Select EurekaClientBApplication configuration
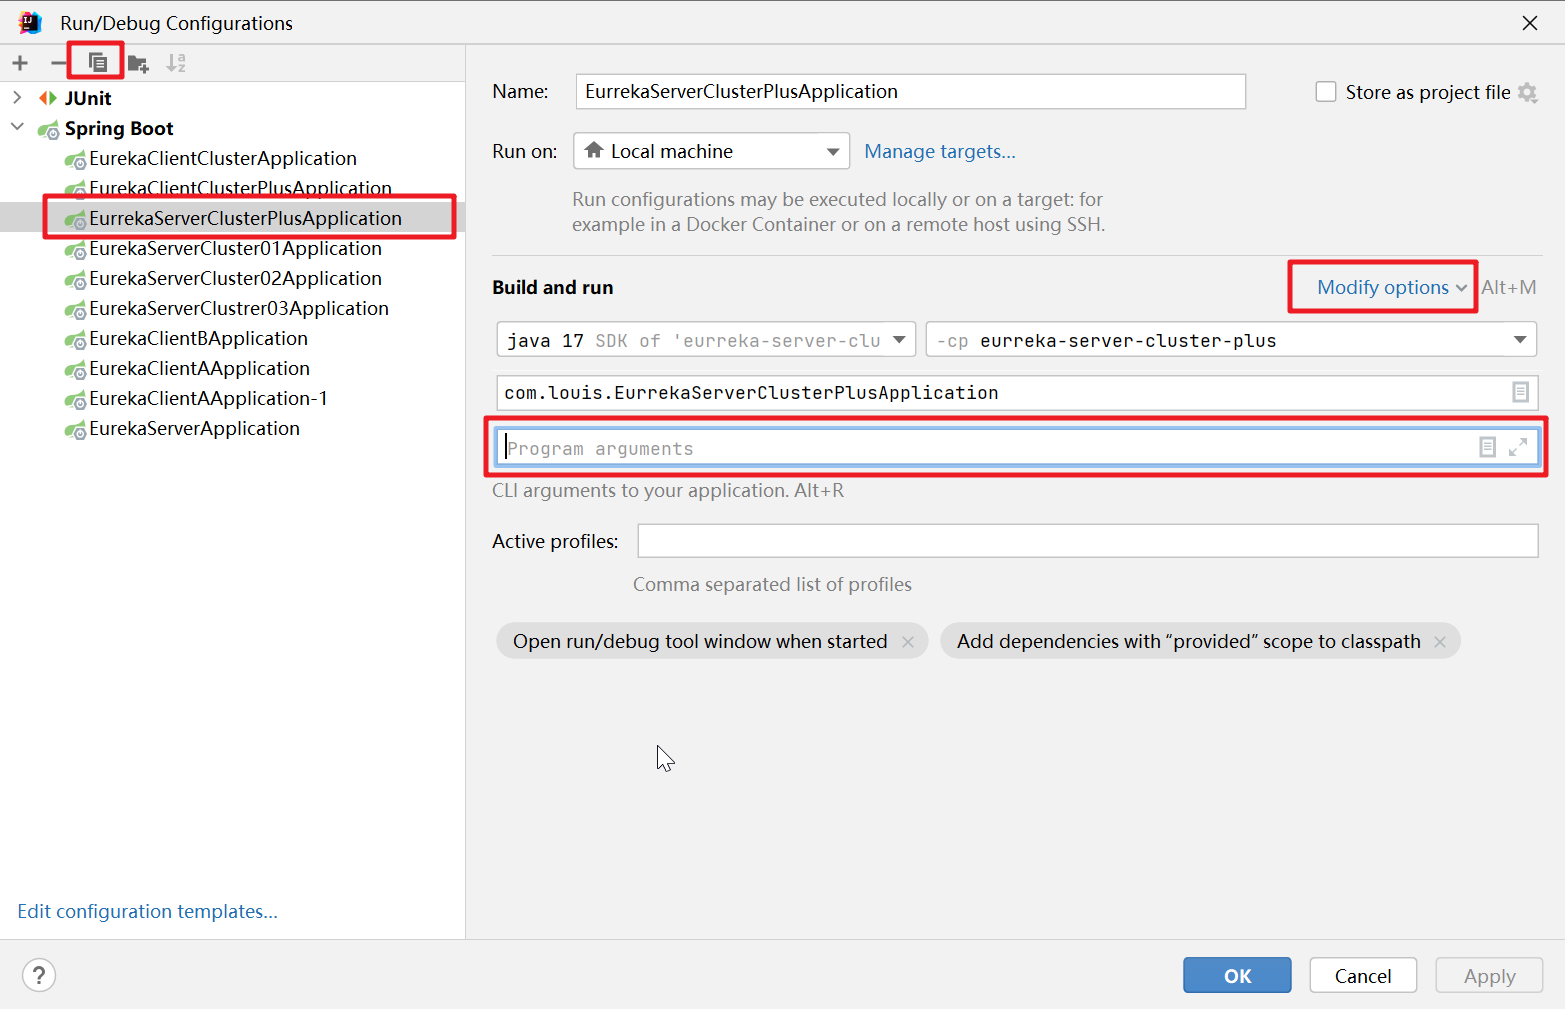1565x1009 pixels. [x=198, y=338]
